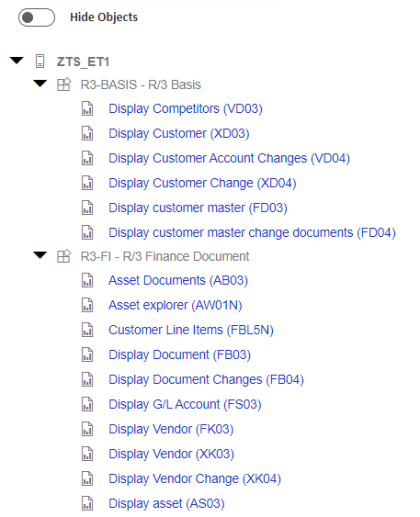
Task: Select the R3-BASIS - R/3 Basis label
Action: [141, 85]
